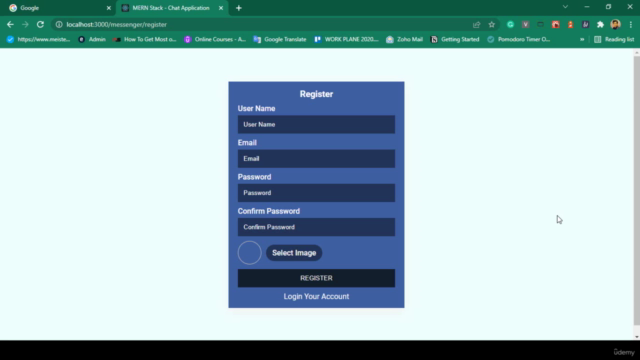Click the purple extension icon in toolbar
The height and width of the screenshot is (360, 640).
[x=585, y=24]
